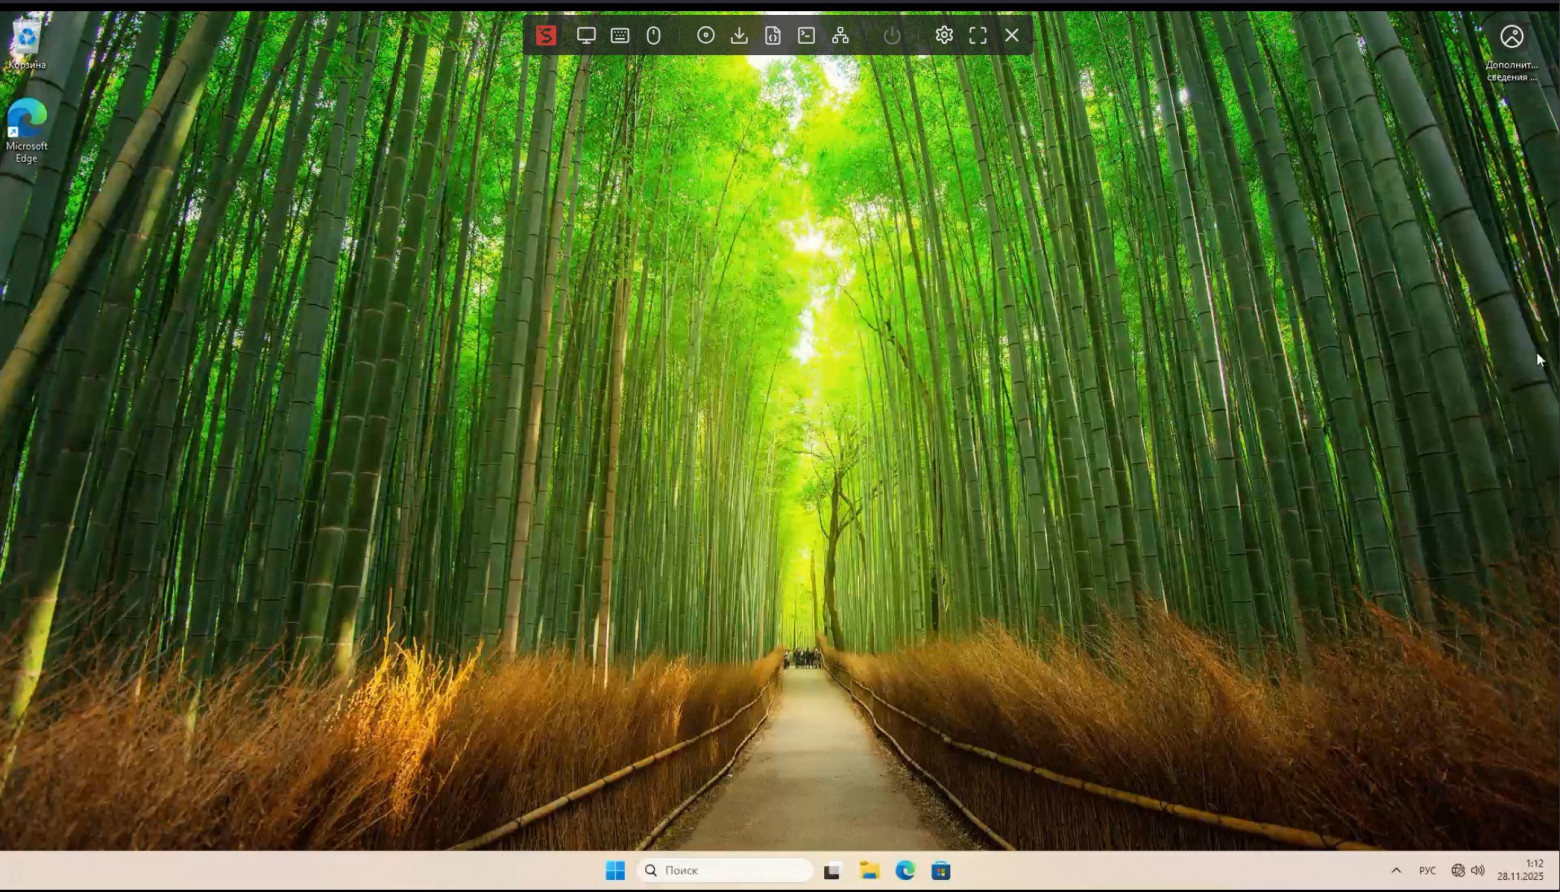
Task: Select the Дополнит... сведения desktop icon
Action: pos(1512,52)
